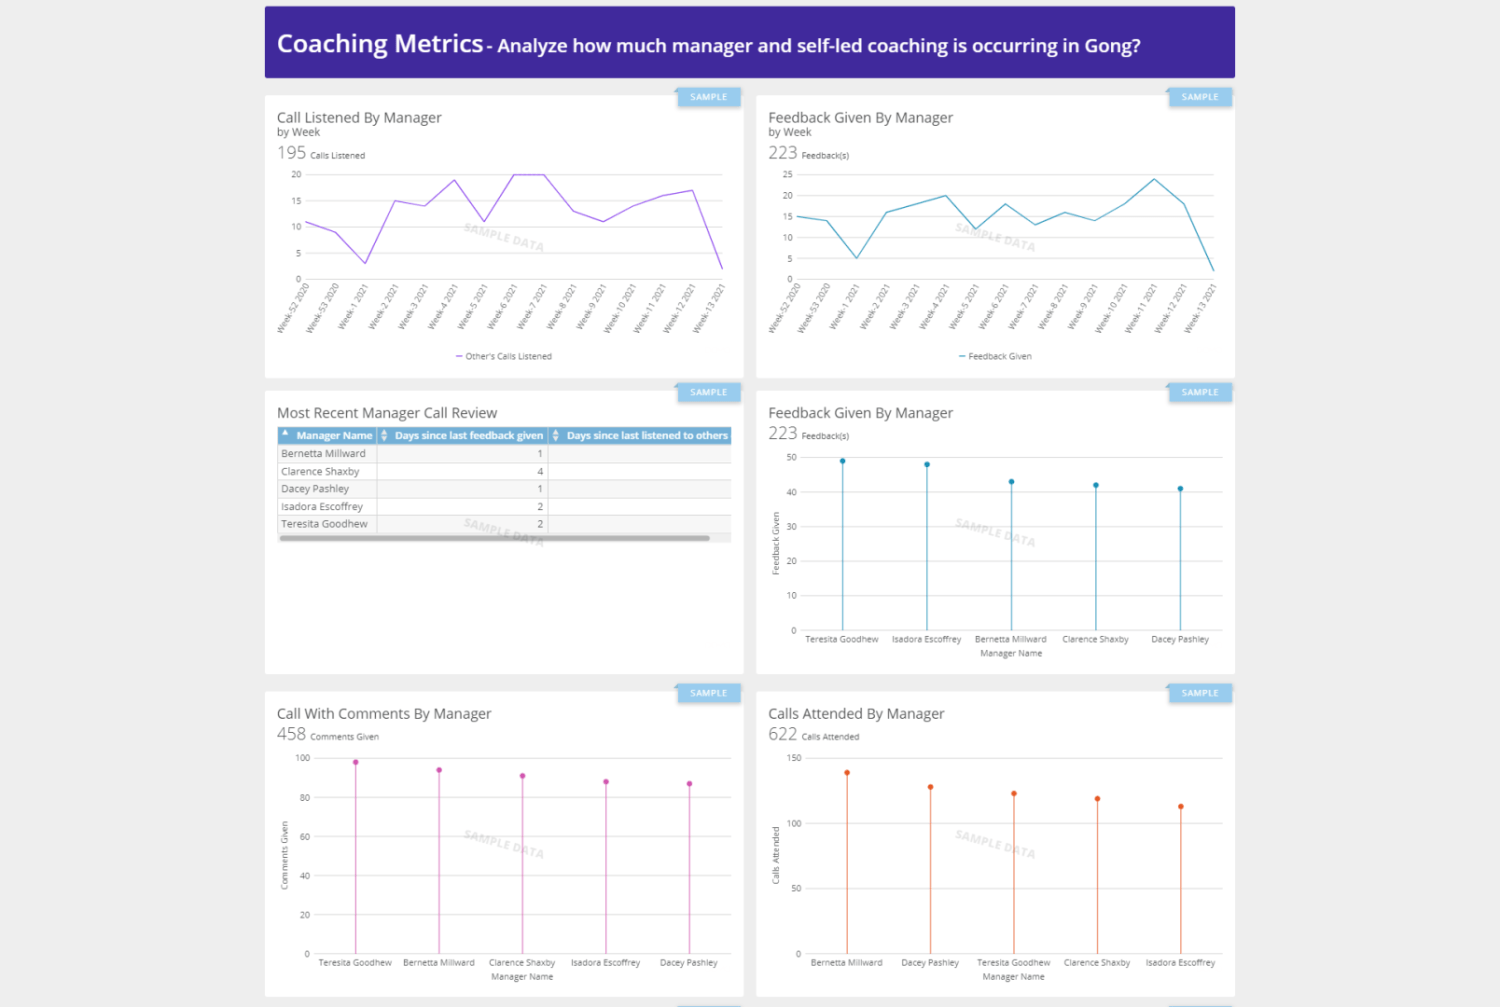The height and width of the screenshot is (1007, 1500).
Task: Select Clarence Shaxby in the manager table
Action: coord(320,472)
